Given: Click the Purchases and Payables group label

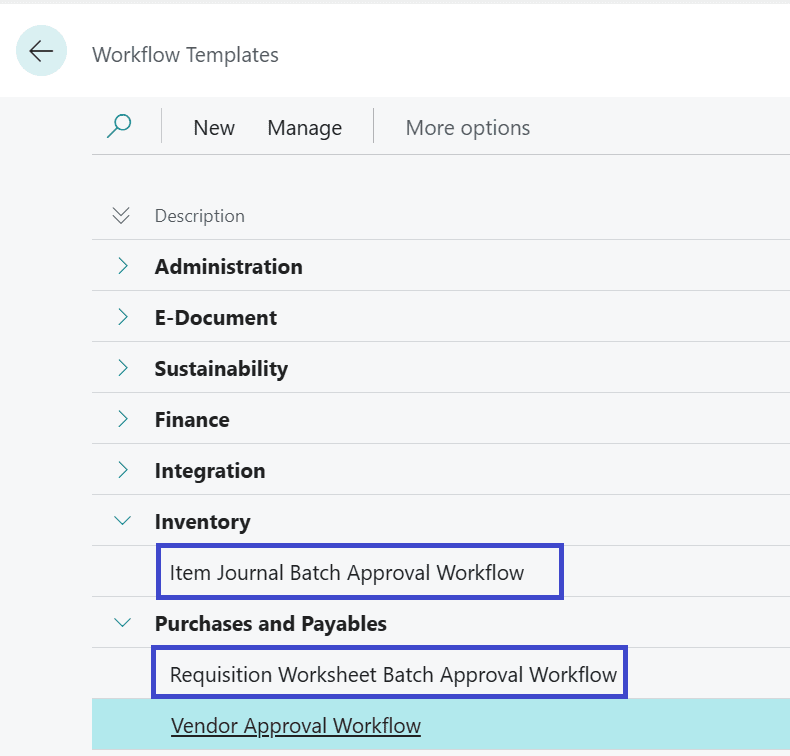Looking at the screenshot, I should (x=270, y=624).
